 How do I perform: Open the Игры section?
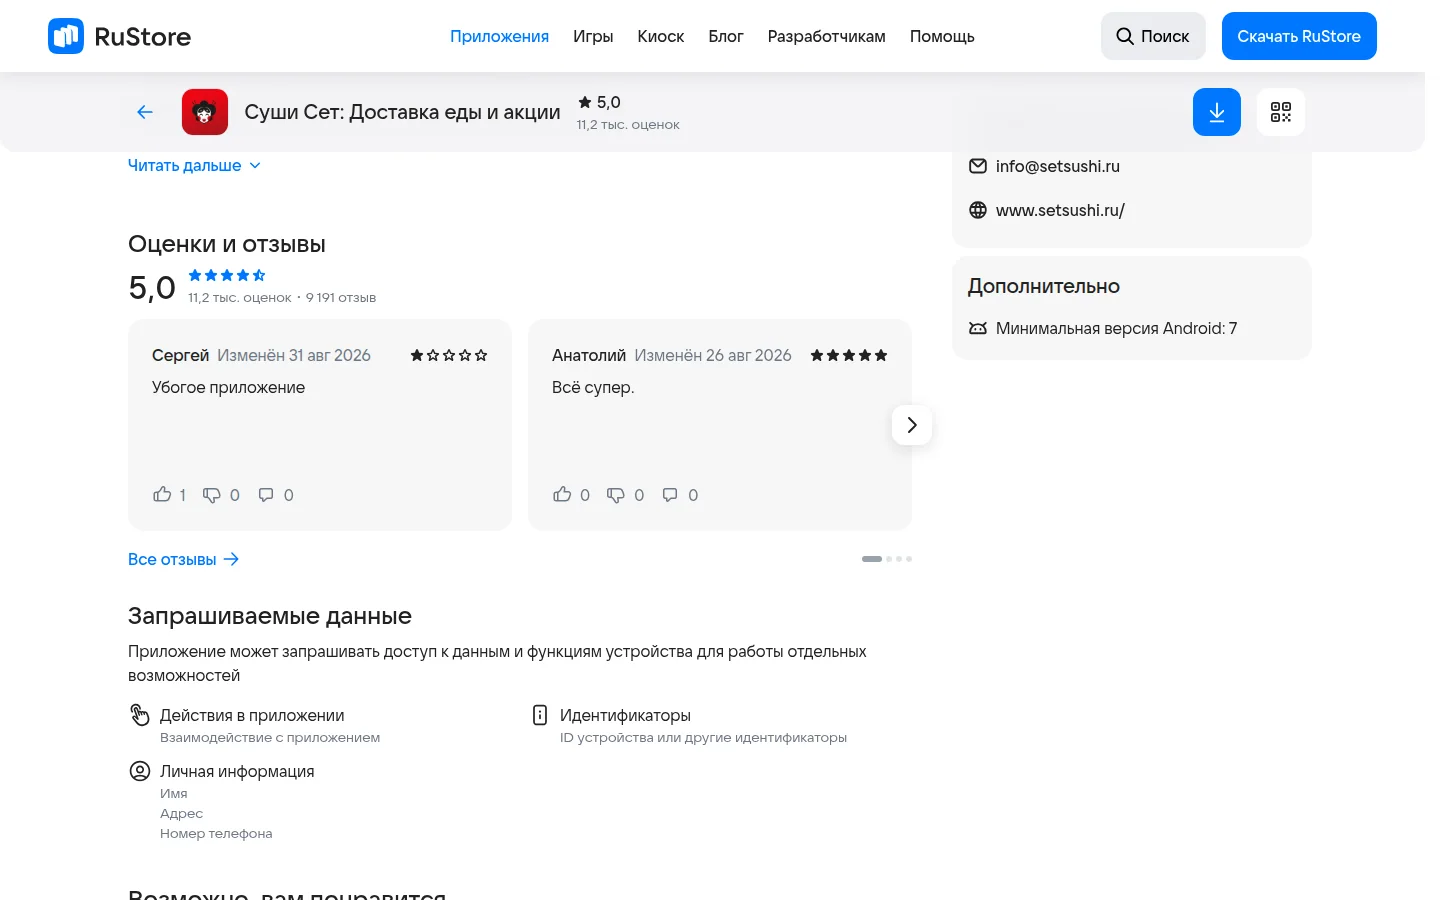593,36
